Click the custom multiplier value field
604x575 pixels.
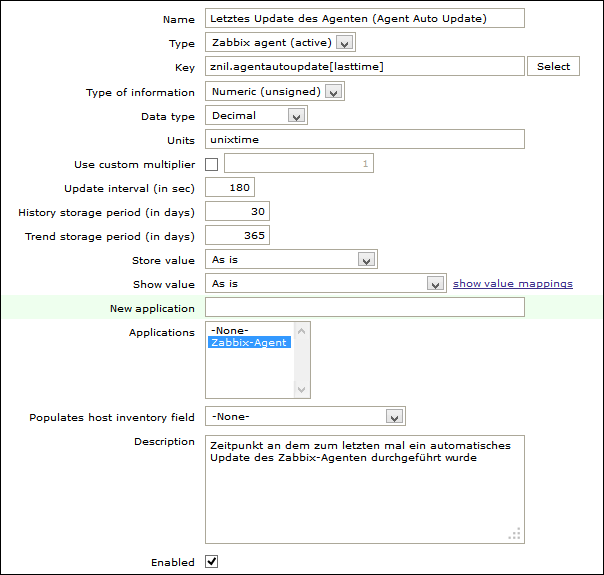pyautogui.click(x=298, y=163)
